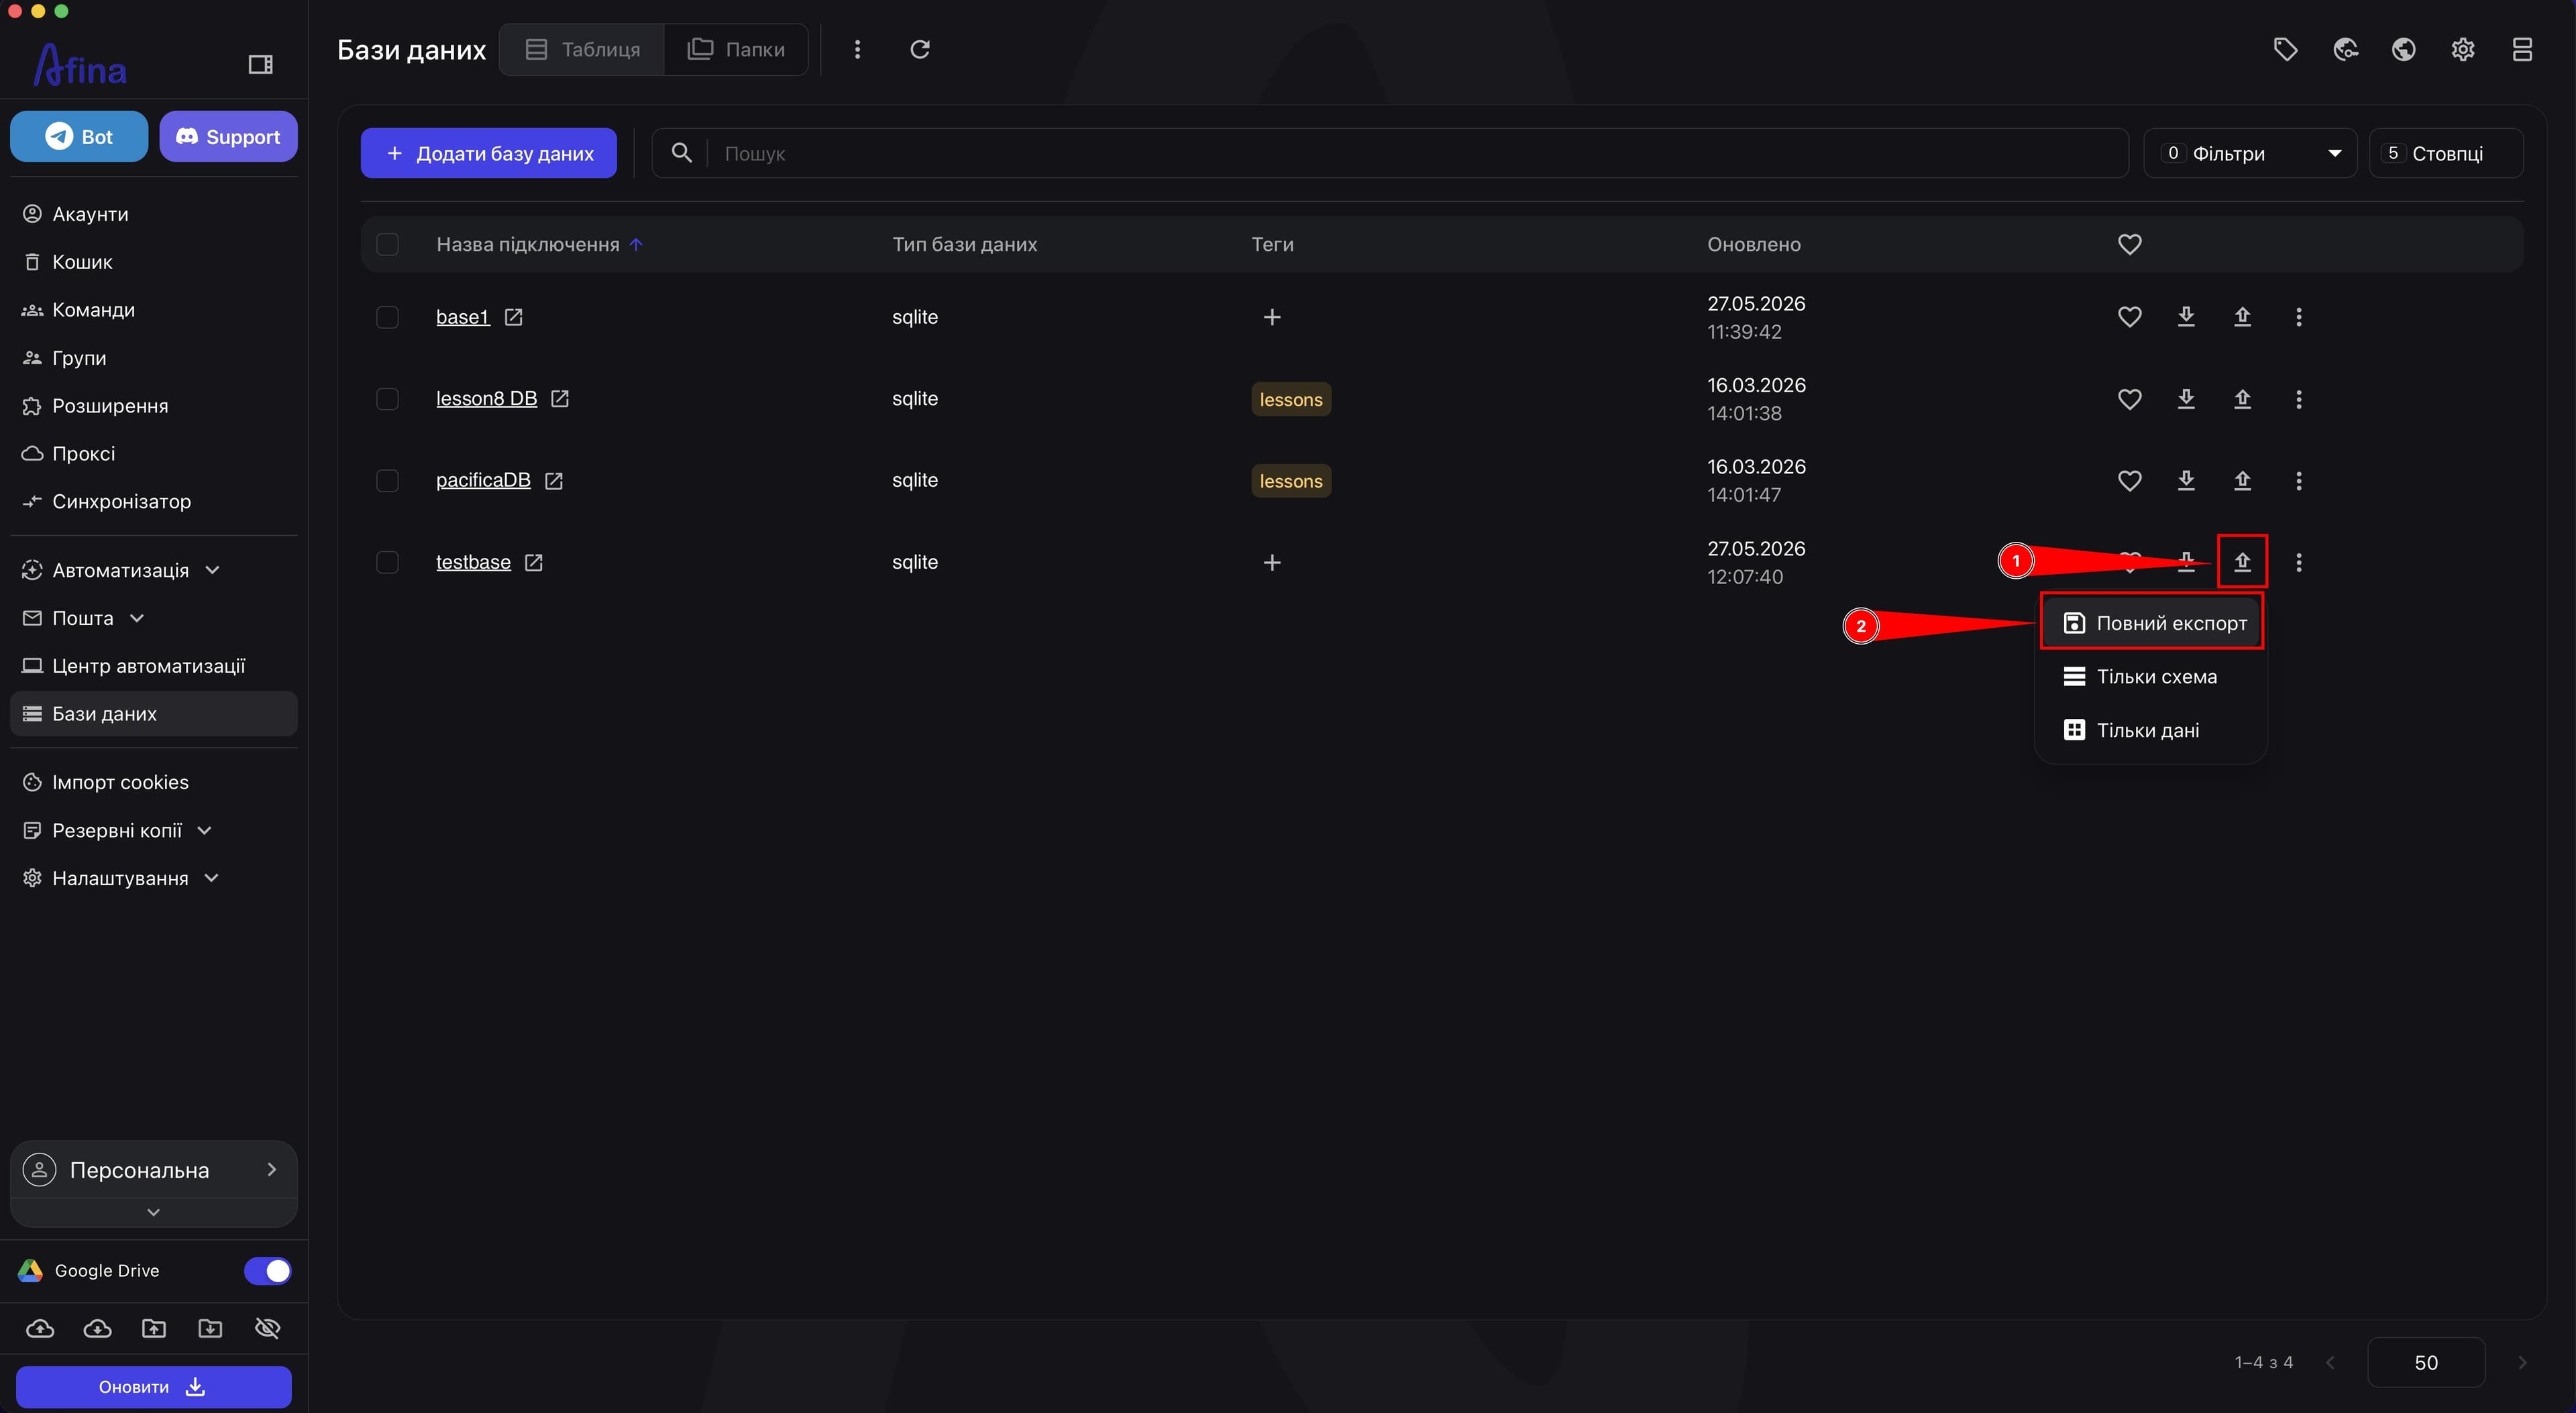2576x1413 pixels.
Task: Add a tag to testbase with plus
Action: tap(1272, 563)
